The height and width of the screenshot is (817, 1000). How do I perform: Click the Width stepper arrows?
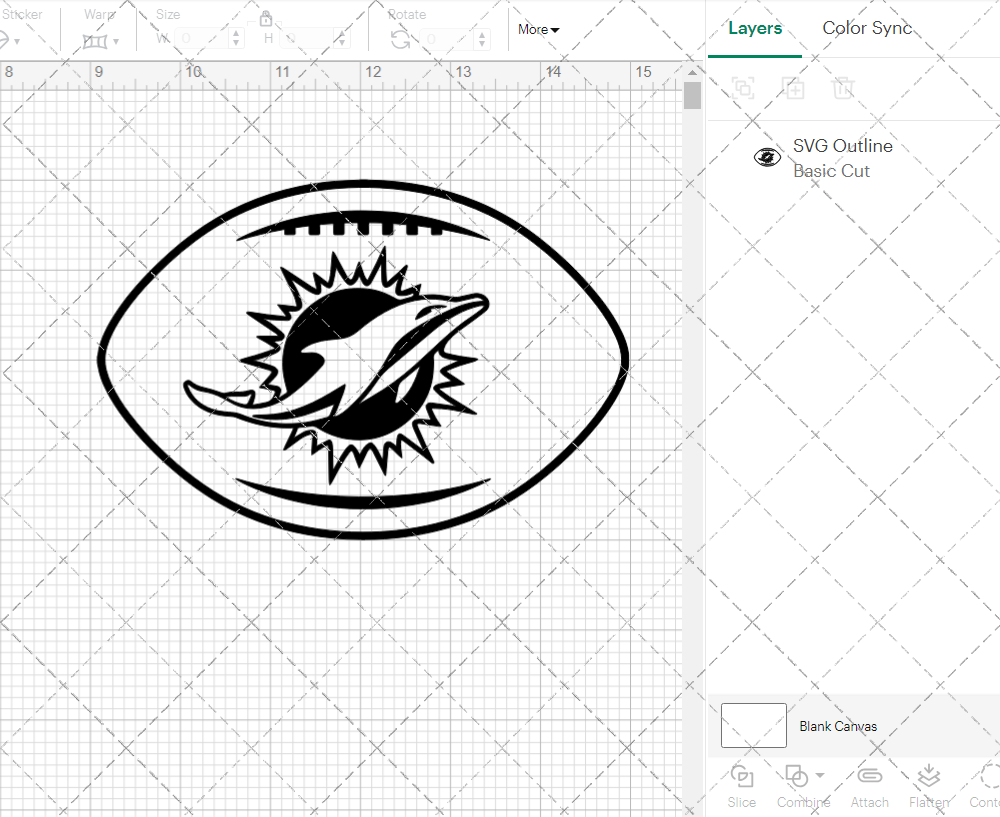pos(236,39)
